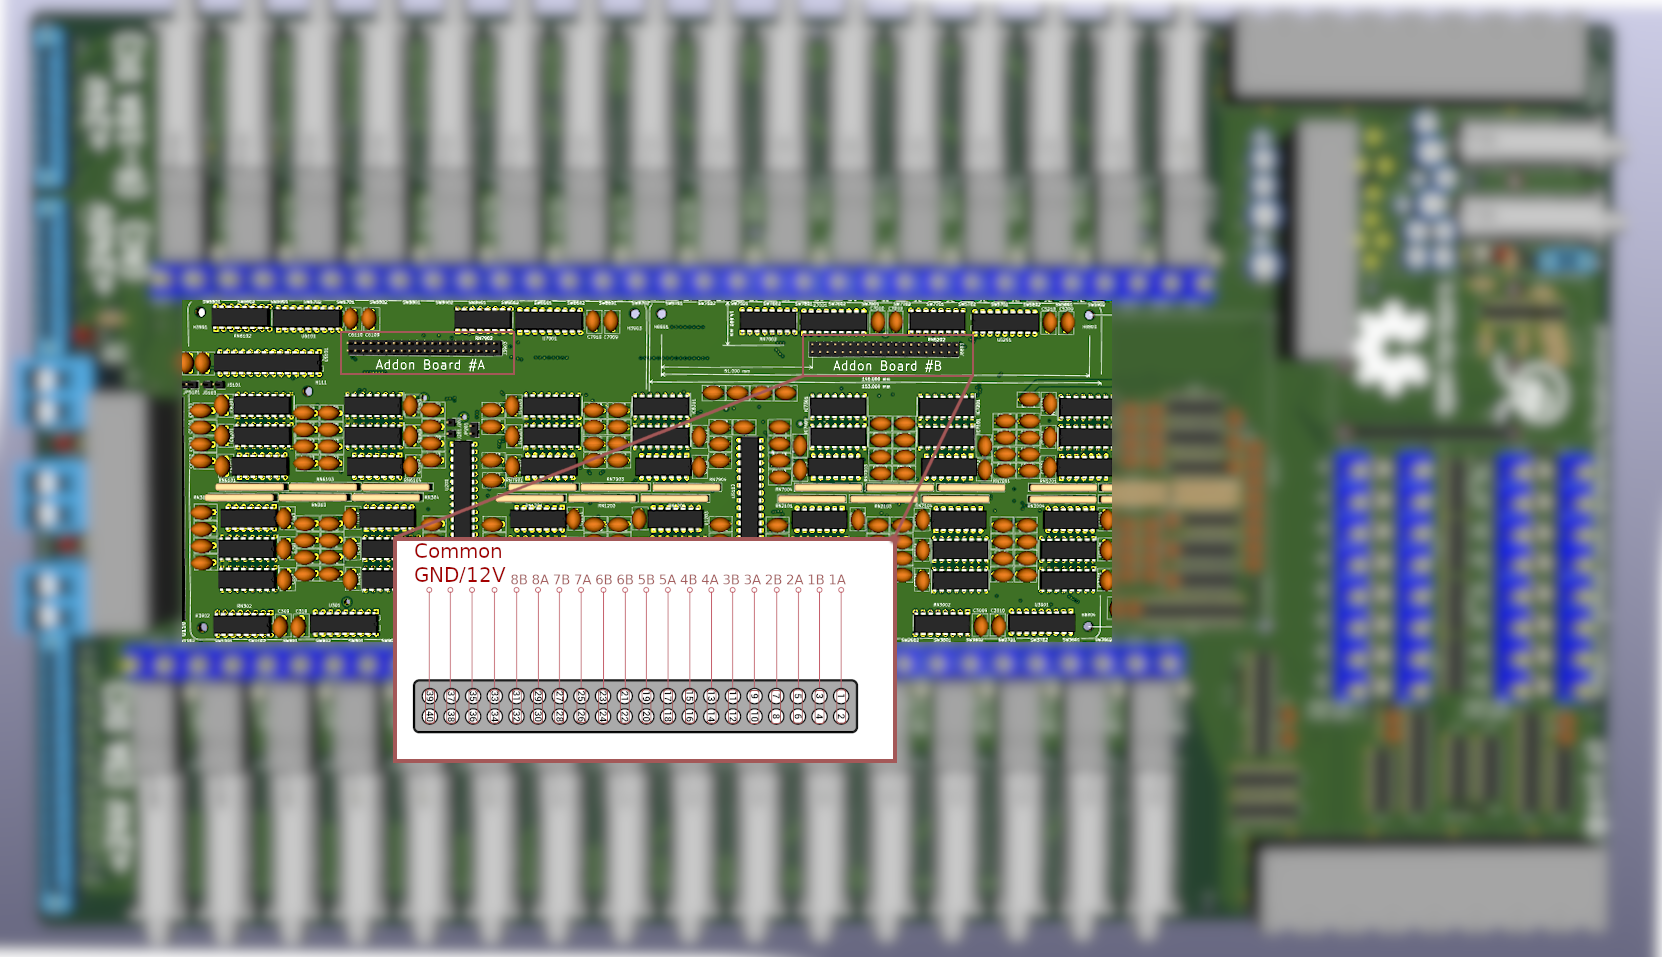
Task: Select connector pin 24
Action: click(603, 716)
